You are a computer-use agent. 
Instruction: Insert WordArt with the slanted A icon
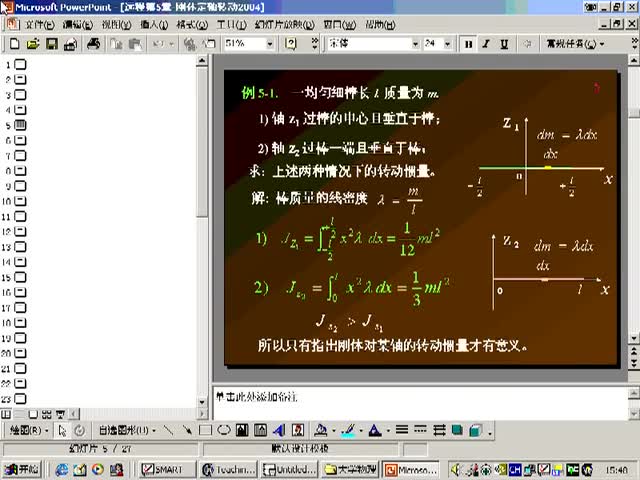tap(279, 430)
